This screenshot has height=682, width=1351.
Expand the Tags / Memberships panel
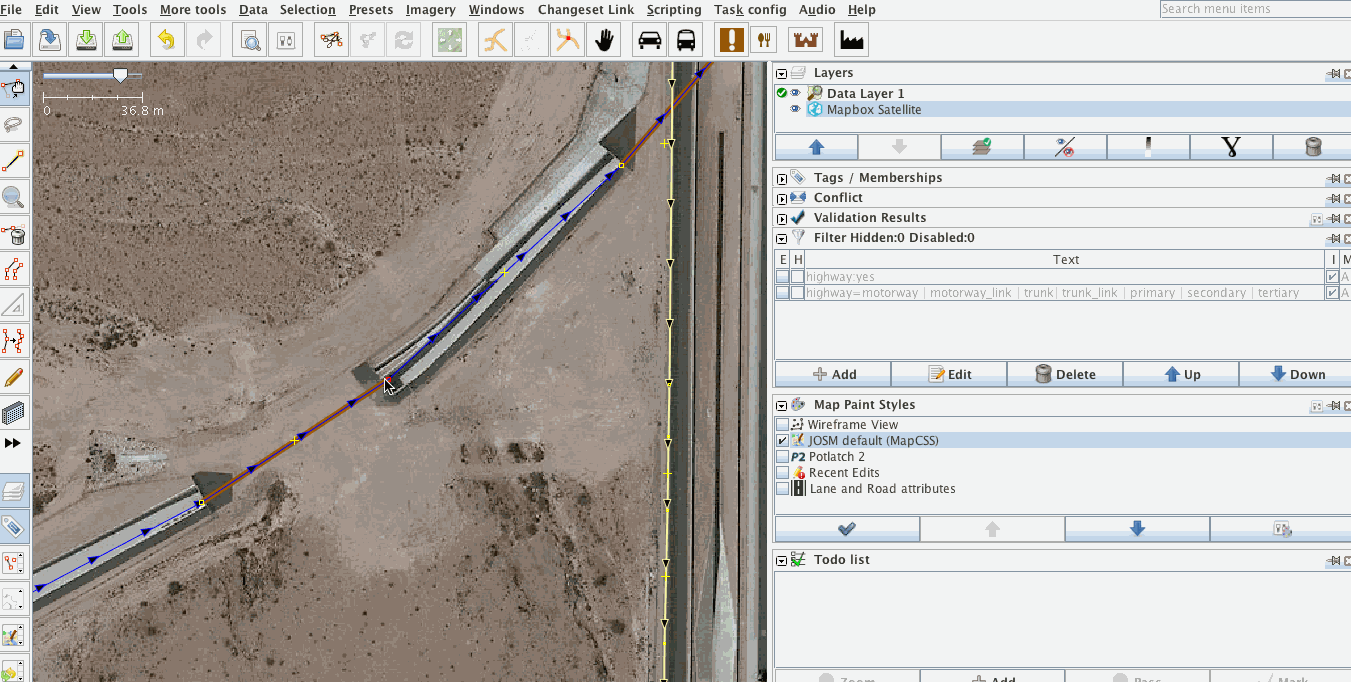[781, 178]
